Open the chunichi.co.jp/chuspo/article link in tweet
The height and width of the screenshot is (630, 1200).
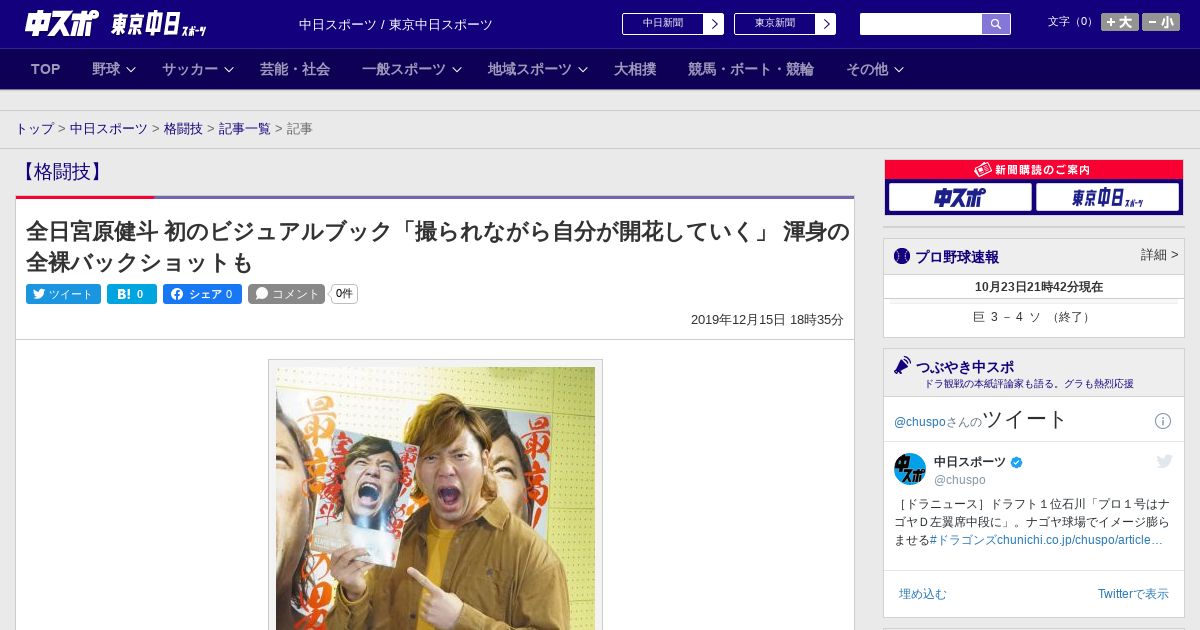point(1082,540)
